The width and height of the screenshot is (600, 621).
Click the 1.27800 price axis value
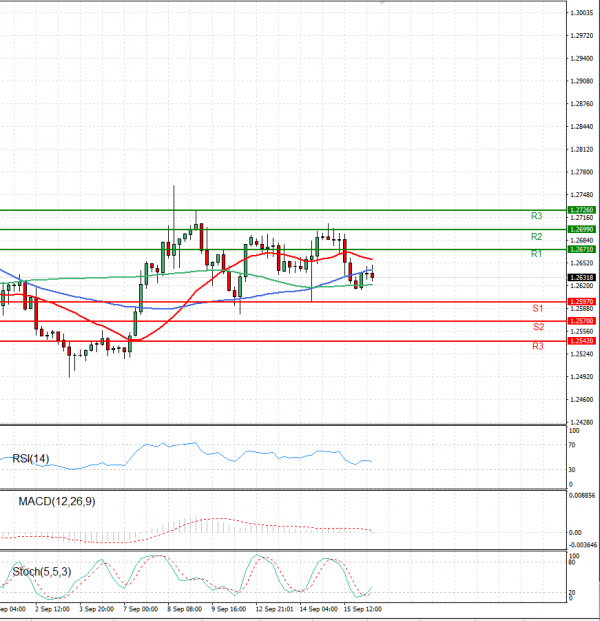[581, 172]
